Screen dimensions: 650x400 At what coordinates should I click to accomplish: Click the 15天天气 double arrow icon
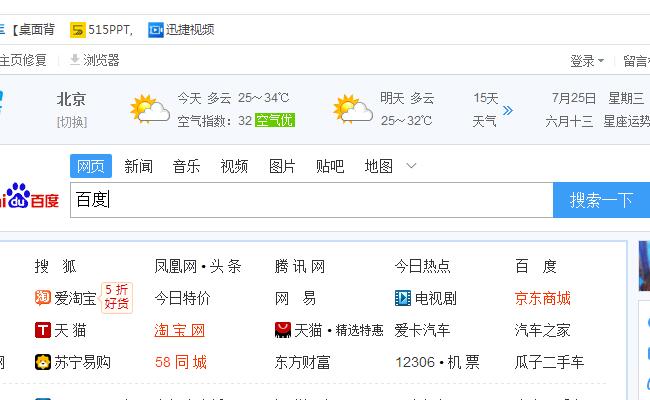click(x=508, y=110)
